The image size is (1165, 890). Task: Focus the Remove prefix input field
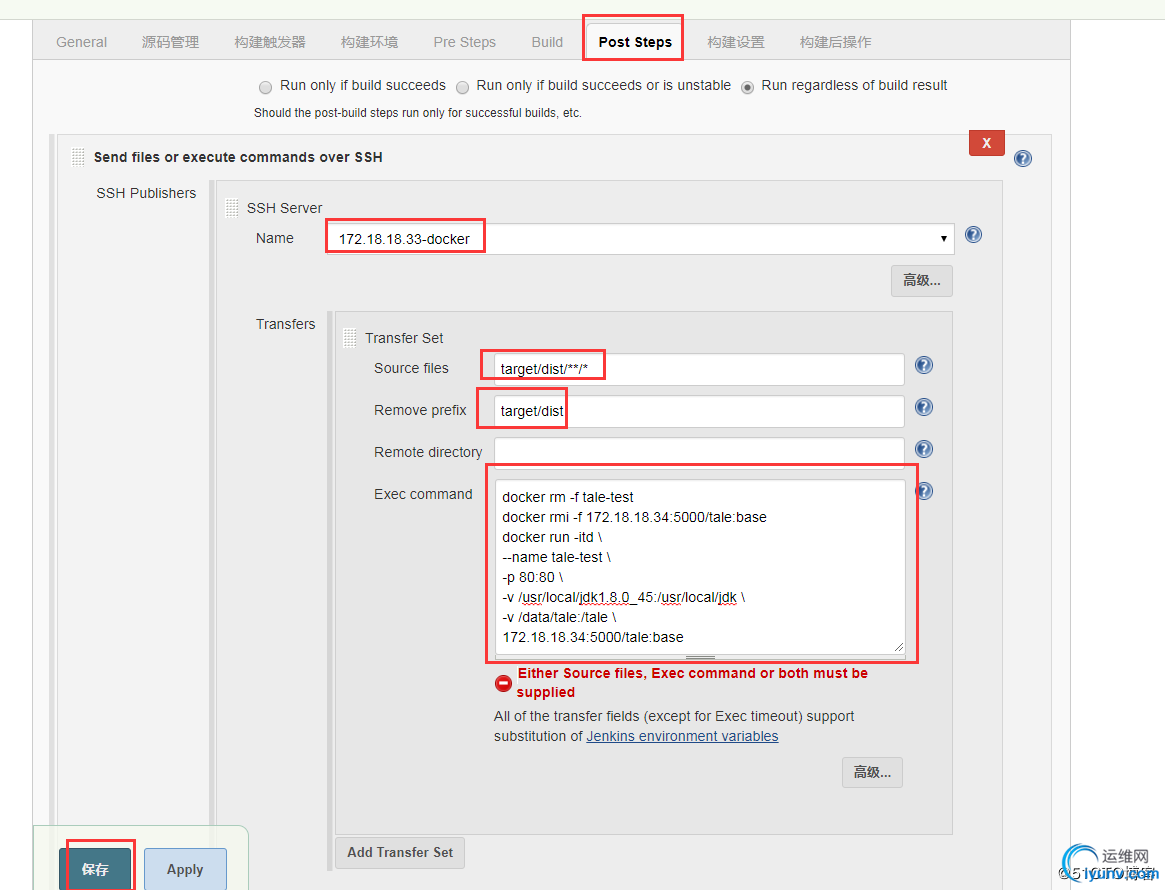click(699, 411)
